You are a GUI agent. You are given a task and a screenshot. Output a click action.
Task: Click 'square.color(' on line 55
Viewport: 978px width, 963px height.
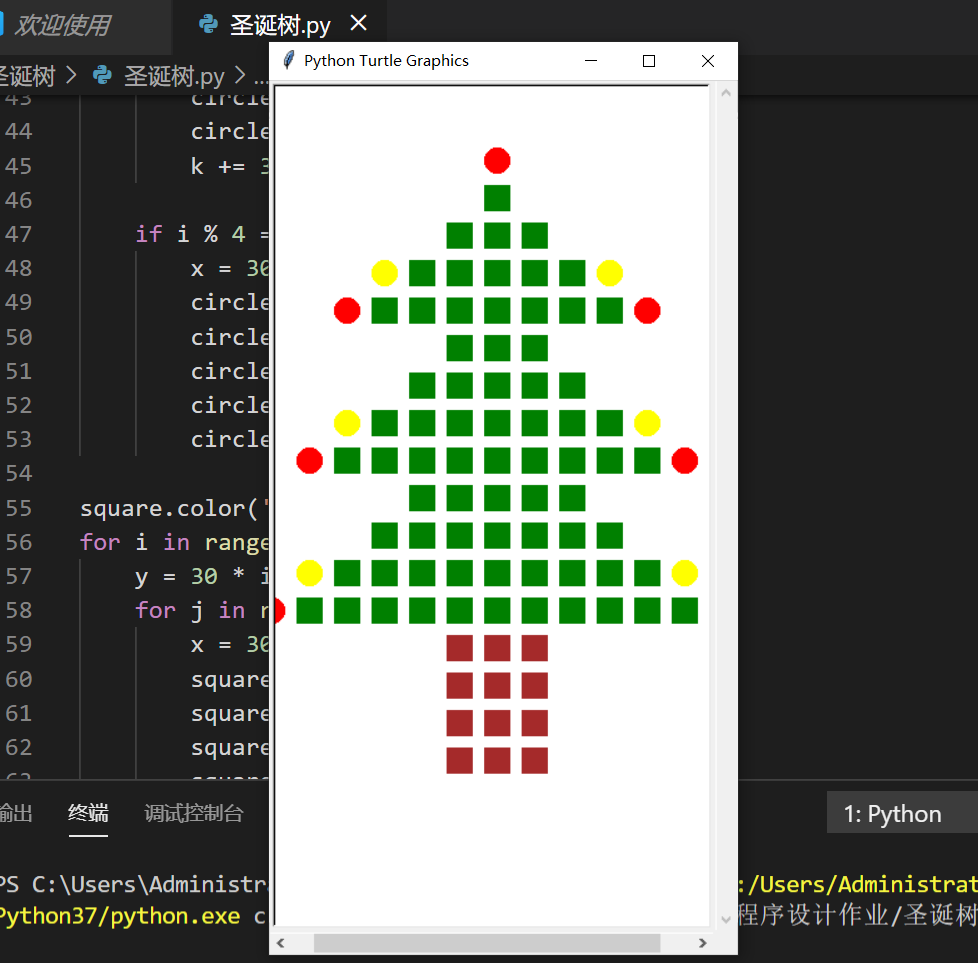(168, 508)
